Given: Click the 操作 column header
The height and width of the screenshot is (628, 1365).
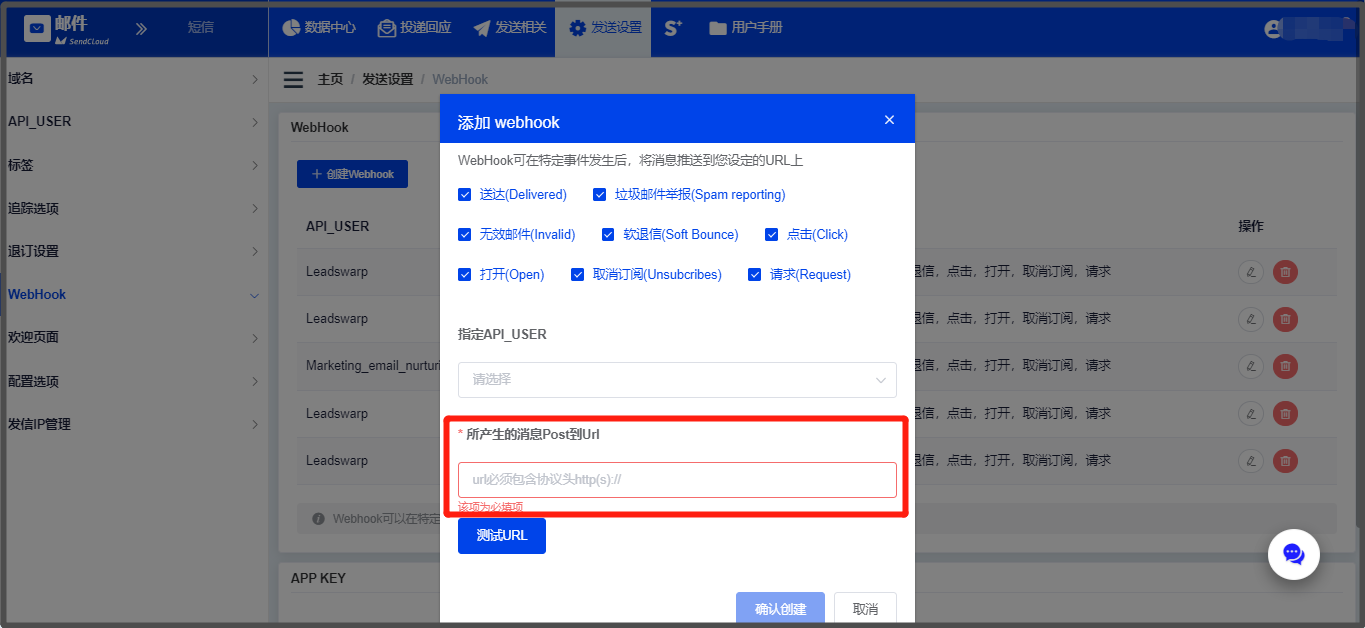Looking at the screenshot, I should pos(1251,226).
